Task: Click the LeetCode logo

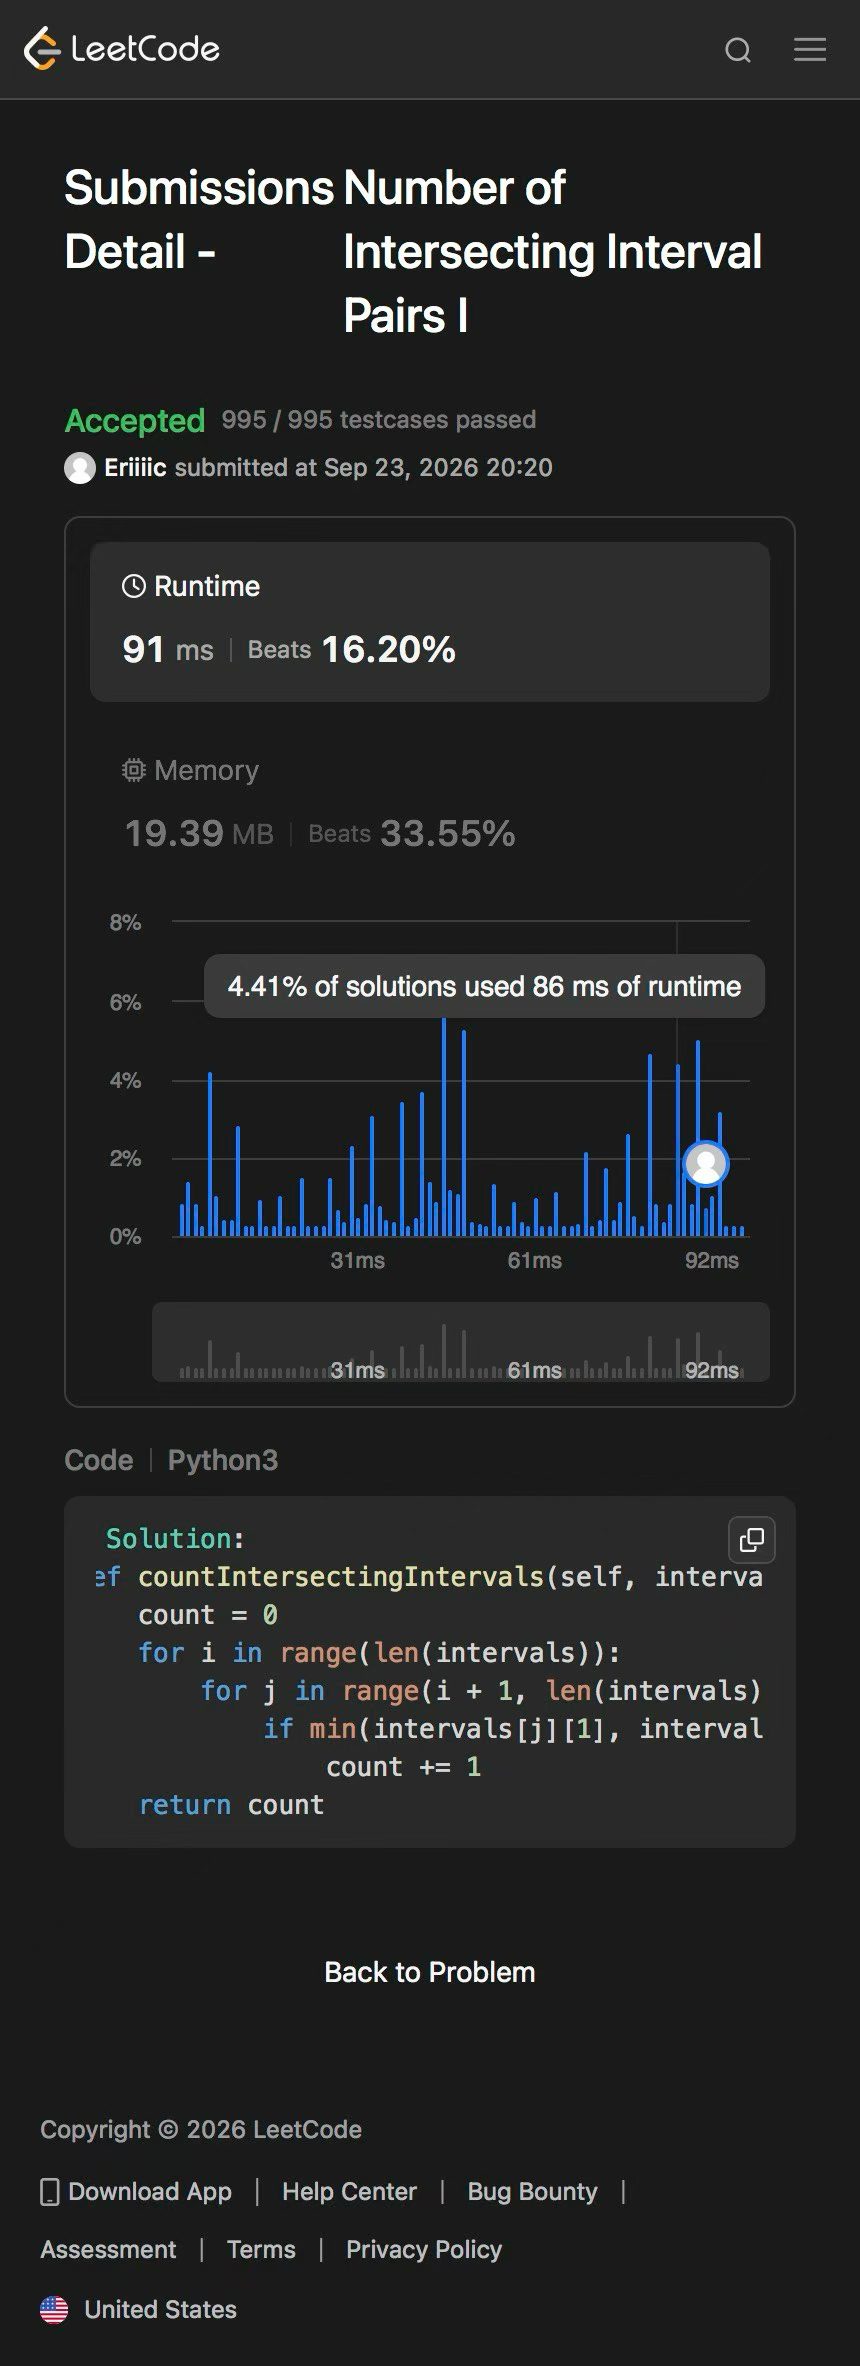Action: (121, 49)
